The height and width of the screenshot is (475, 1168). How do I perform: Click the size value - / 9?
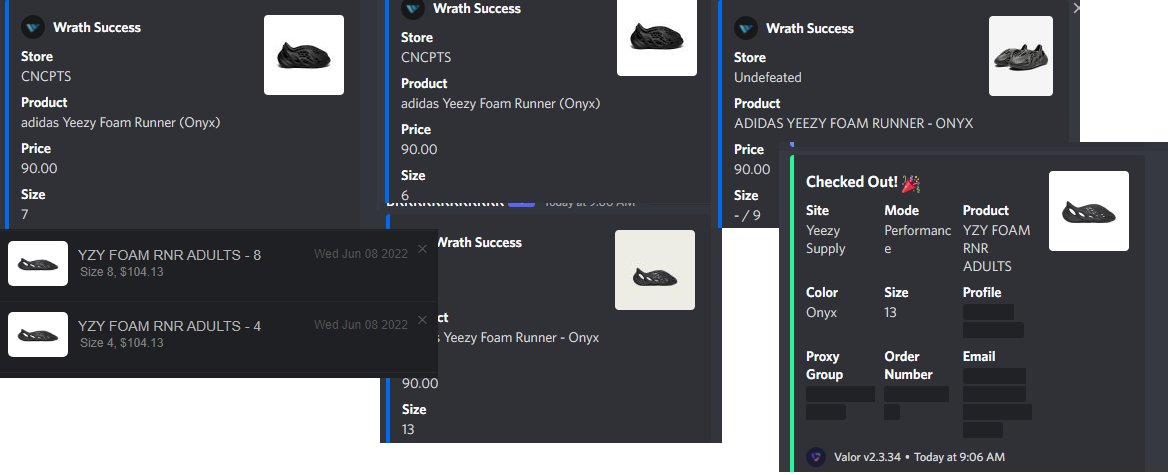pyautogui.click(x=747, y=216)
